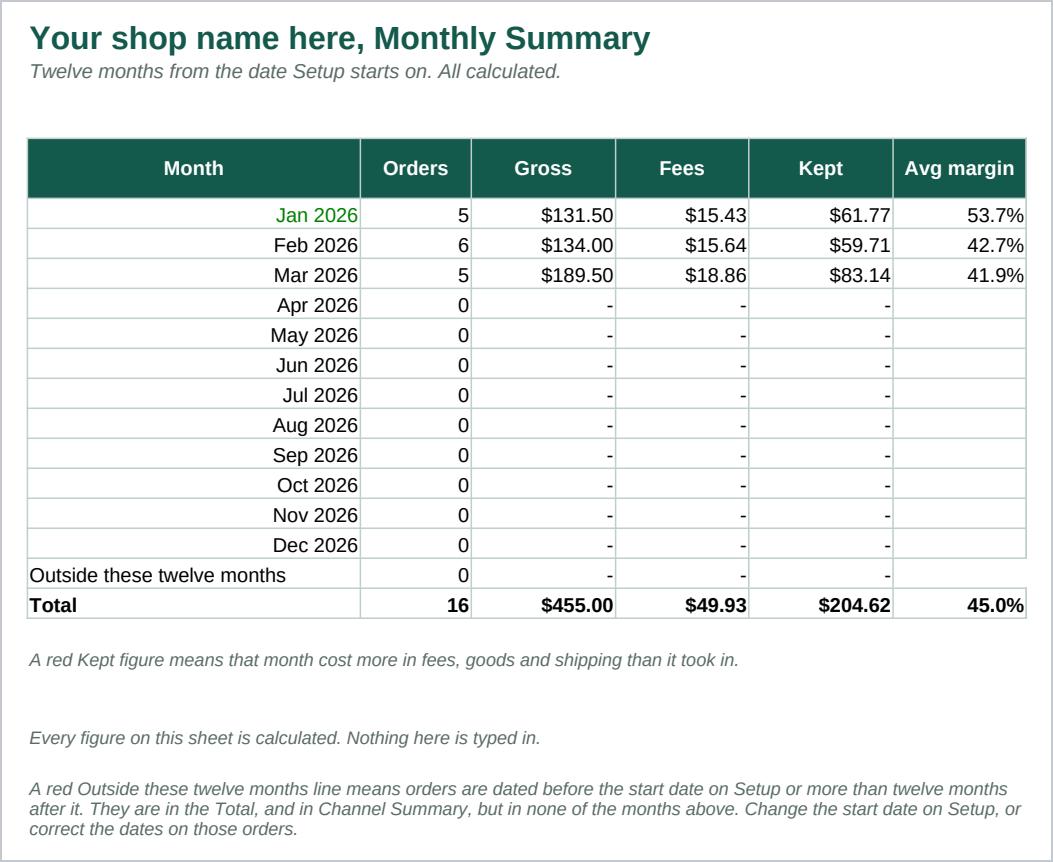Click the Gross column header

click(x=543, y=169)
